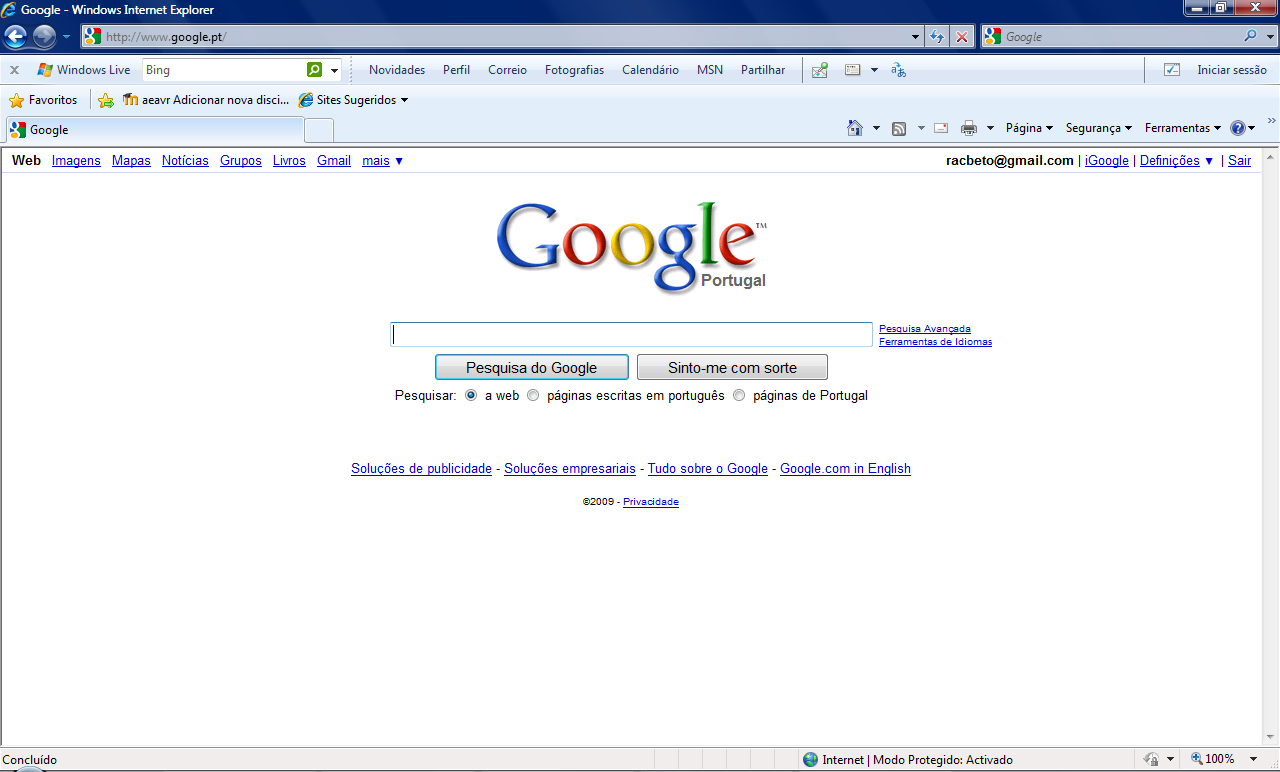Click Correio in the Windows Live toolbar

tap(507, 70)
